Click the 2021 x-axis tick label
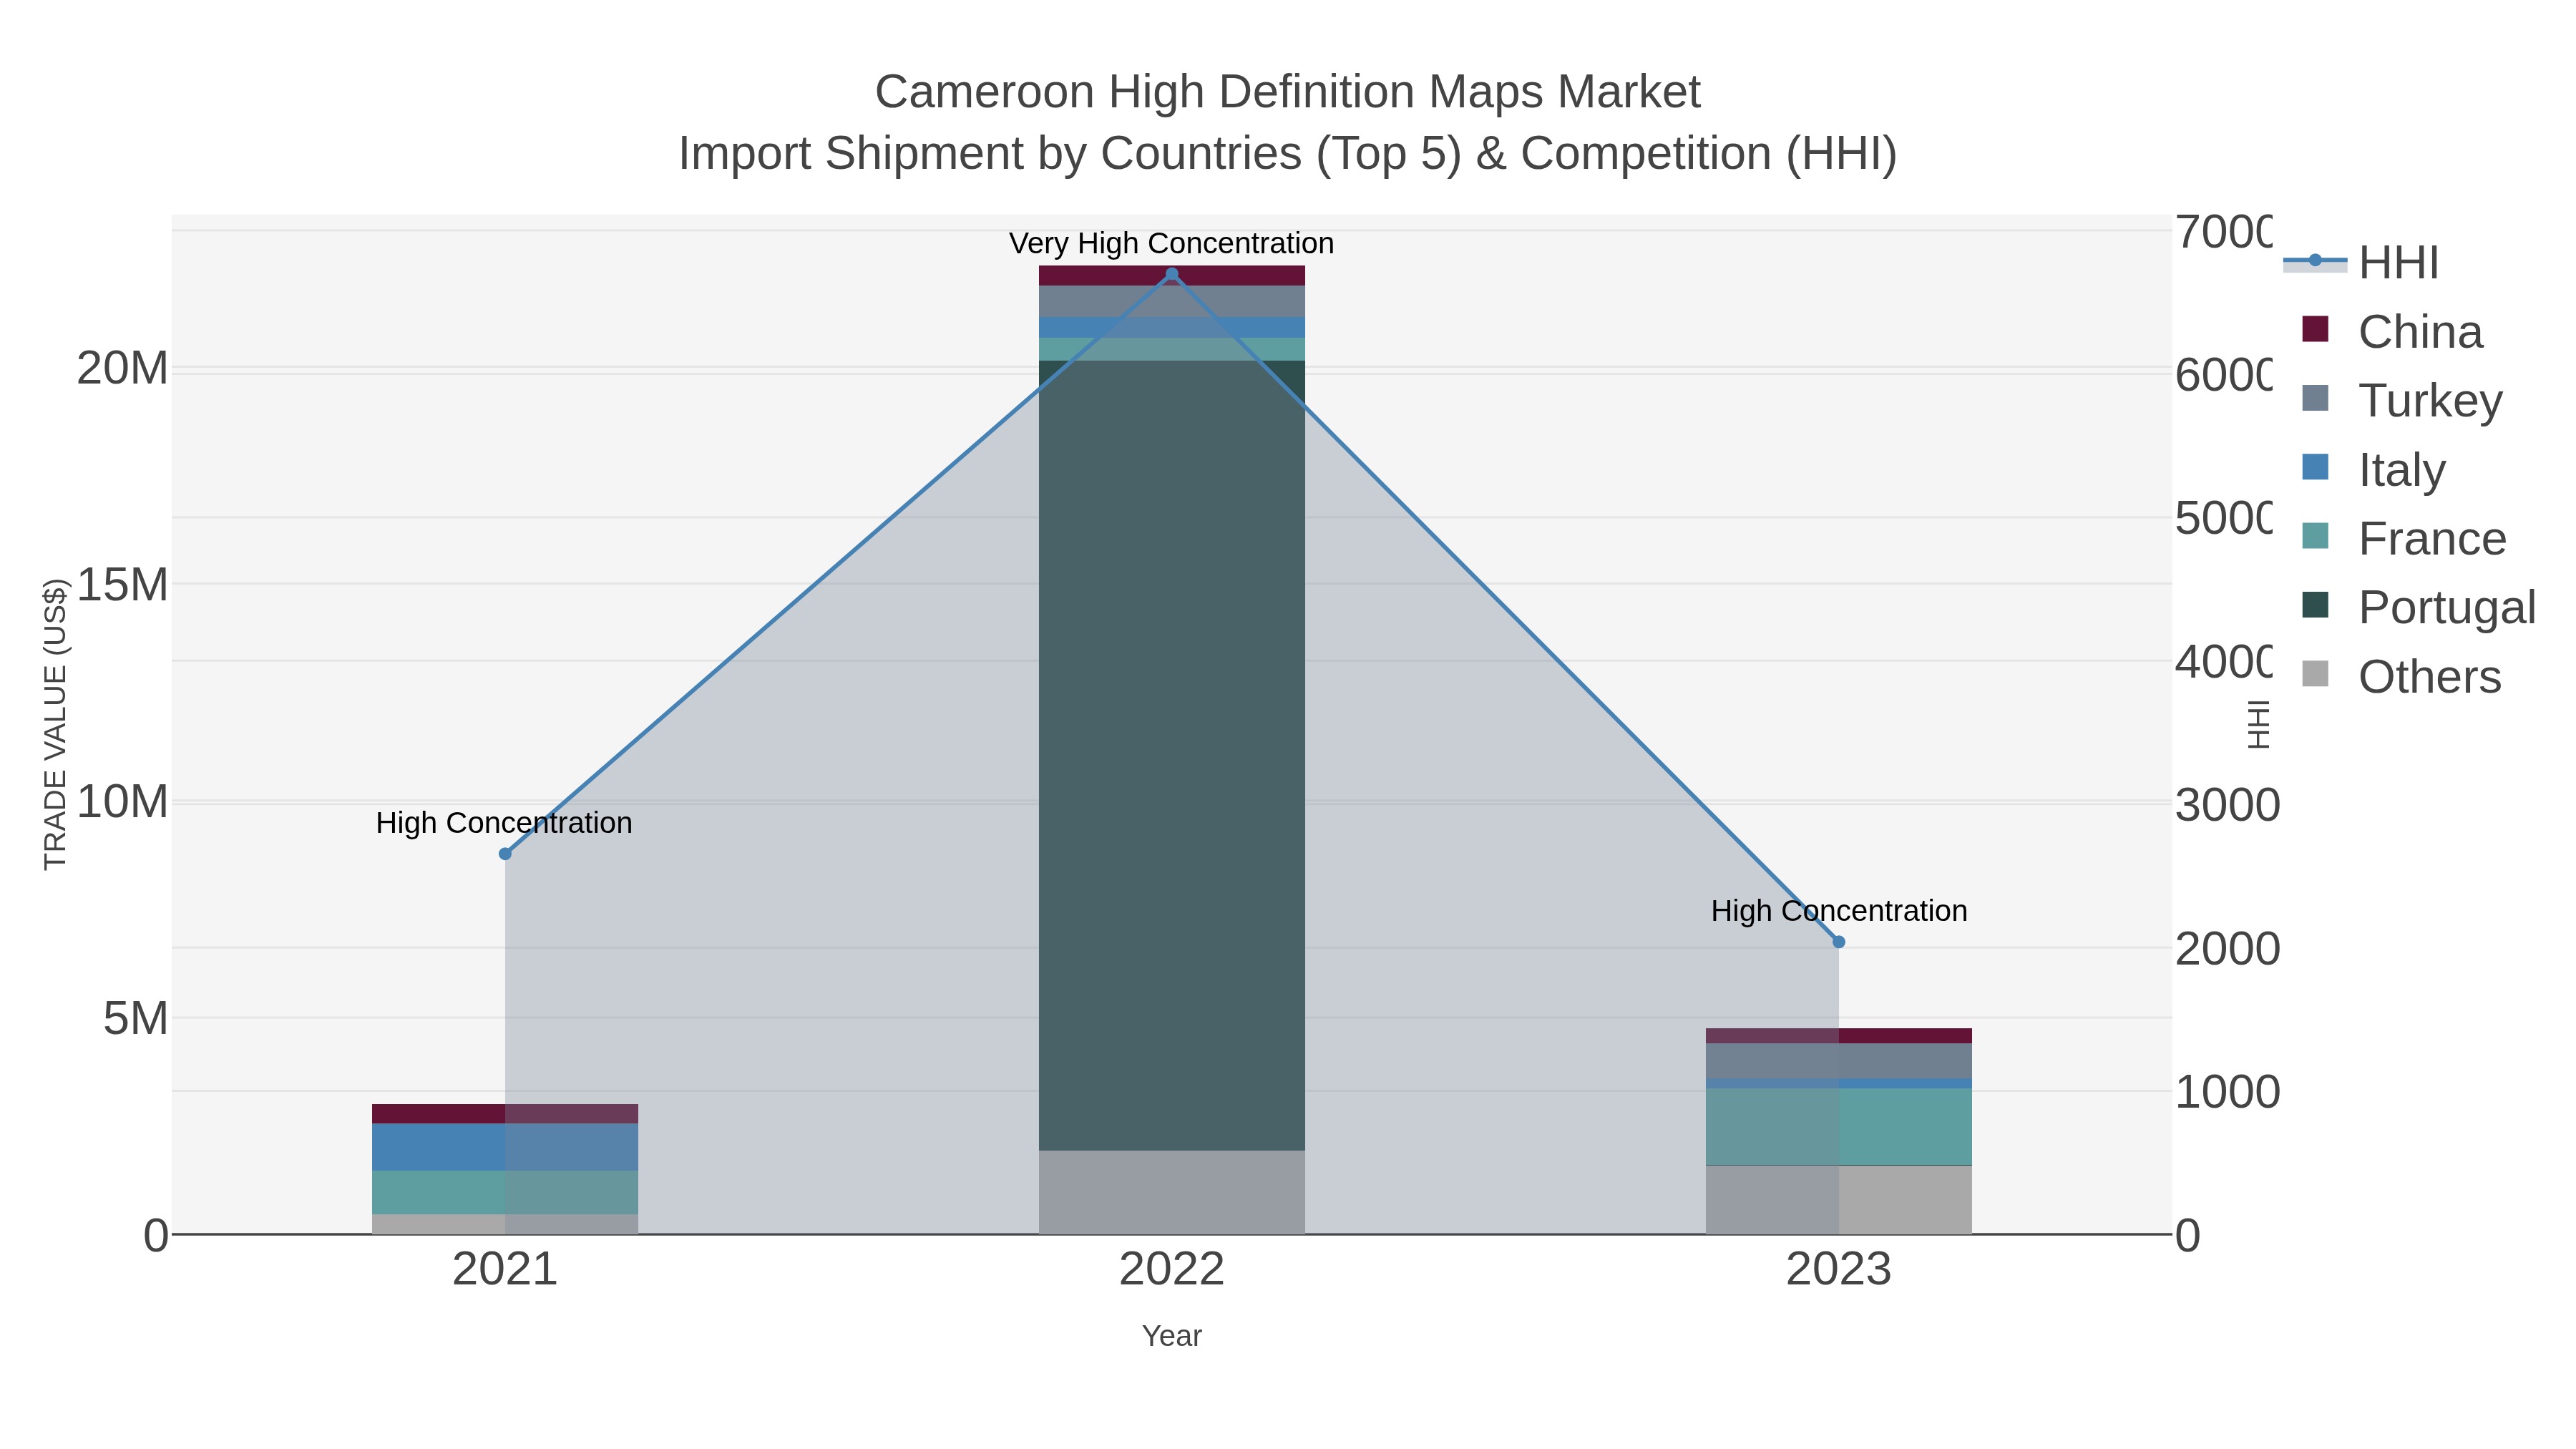The height and width of the screenshot is (1449, 2576). [x=505, y=1270]
